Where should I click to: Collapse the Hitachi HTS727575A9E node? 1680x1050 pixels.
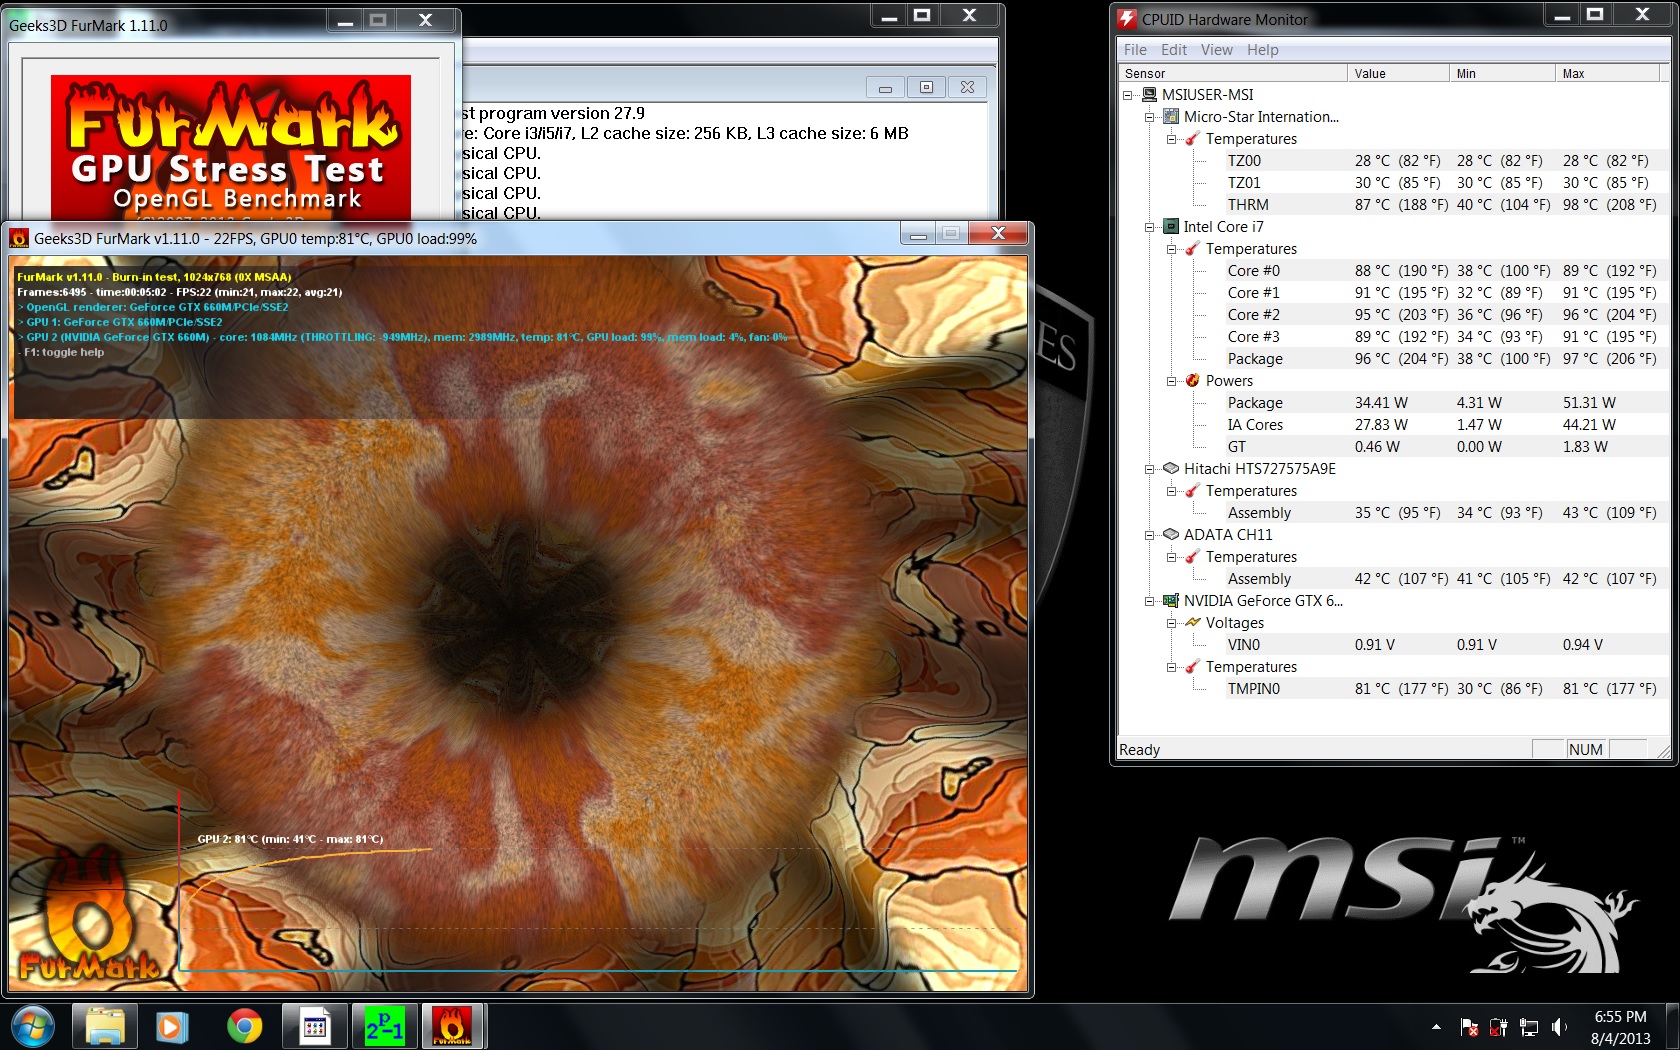point(1150,469)
